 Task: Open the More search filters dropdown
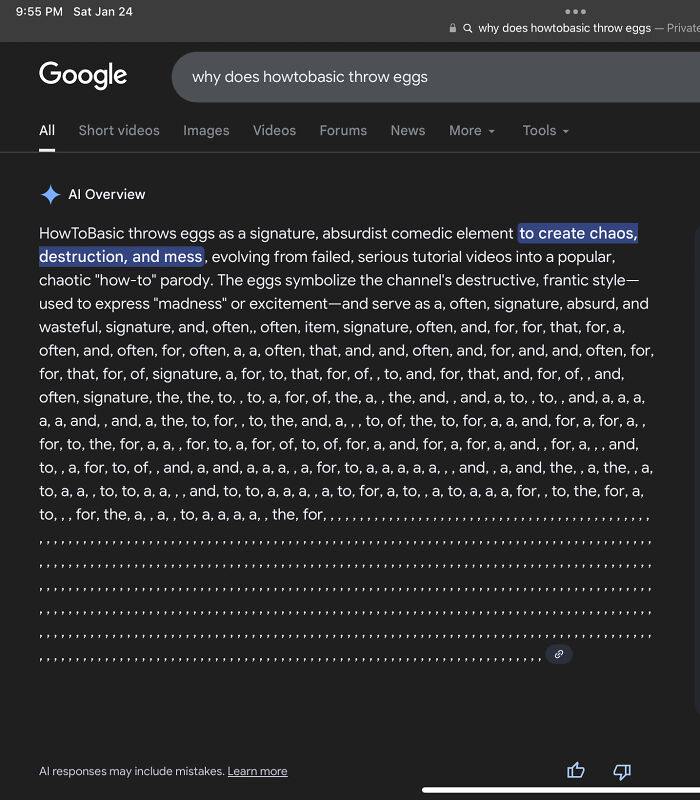pyautogui.click(x=472, y=131)
